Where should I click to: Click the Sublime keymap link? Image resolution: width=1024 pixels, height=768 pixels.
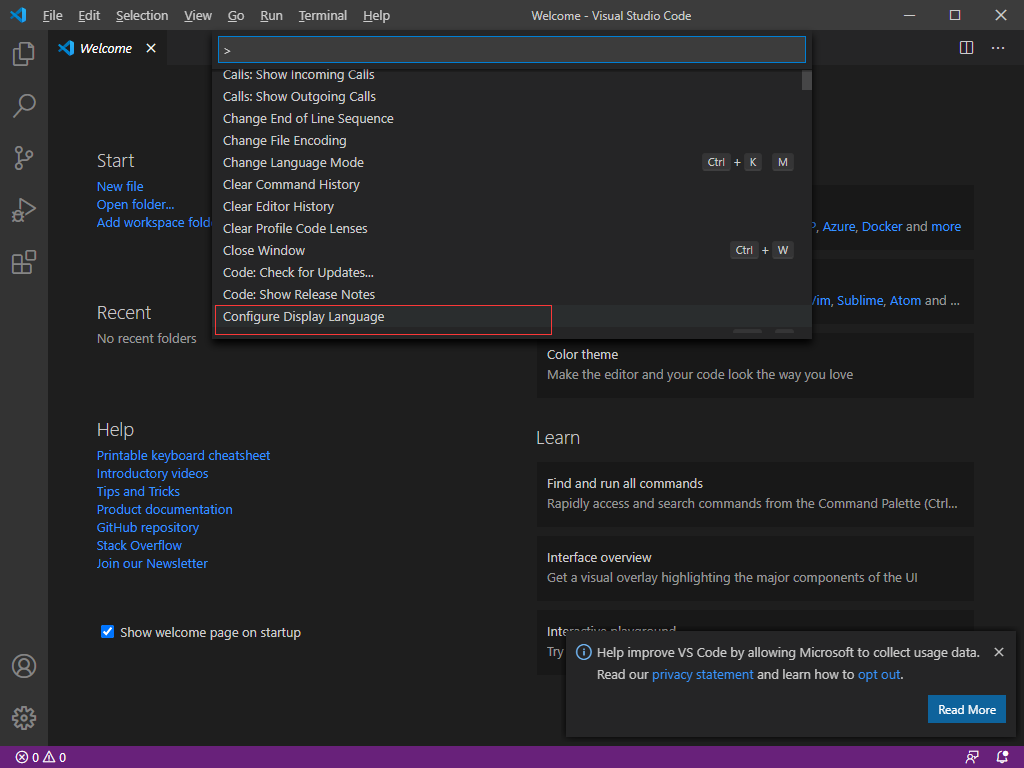click(x=860, y=300)
